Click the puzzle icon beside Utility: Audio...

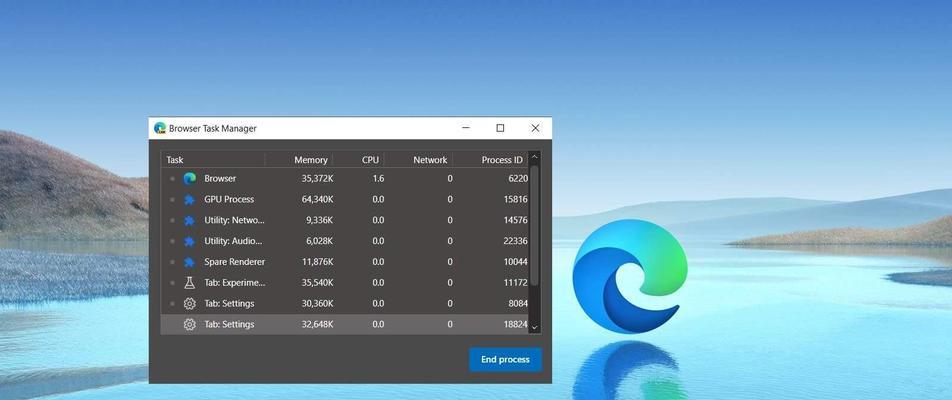[x=189, y=241]
